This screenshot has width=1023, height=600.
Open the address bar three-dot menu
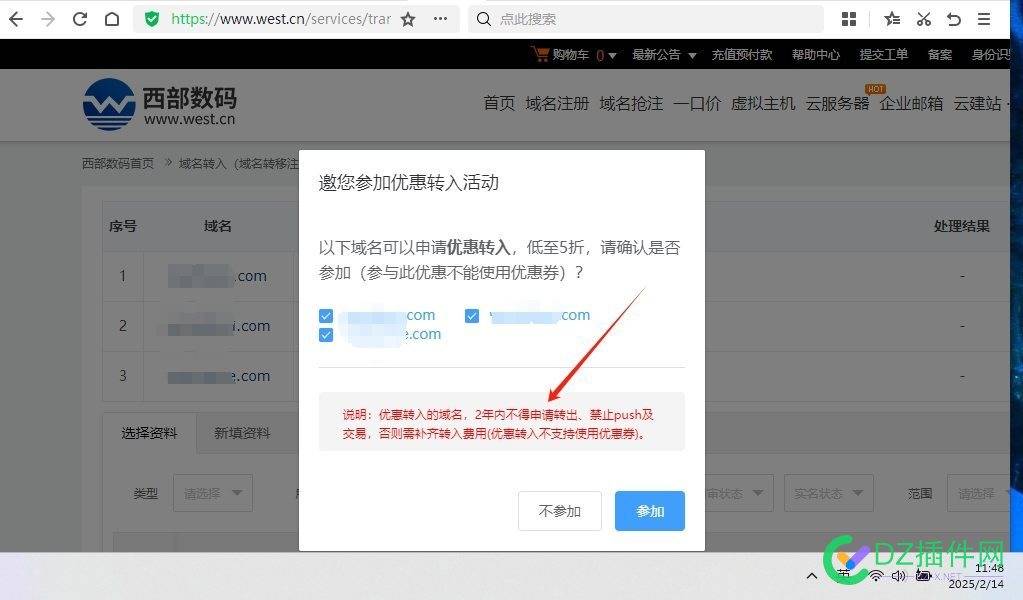pyautogui.click(x=440, y=19)
